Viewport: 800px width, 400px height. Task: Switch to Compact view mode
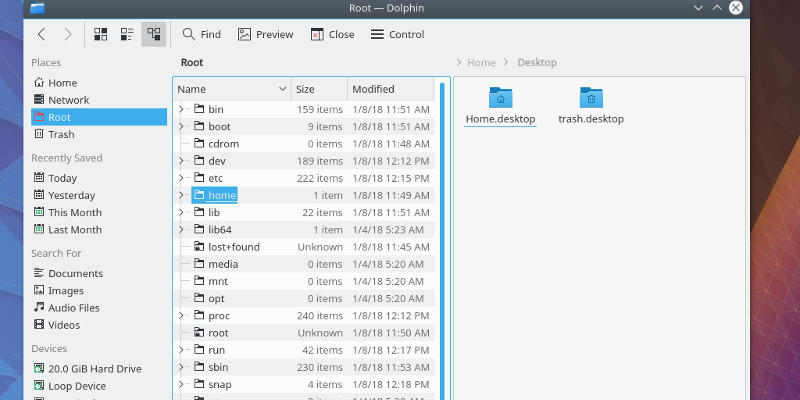[127, 34]
